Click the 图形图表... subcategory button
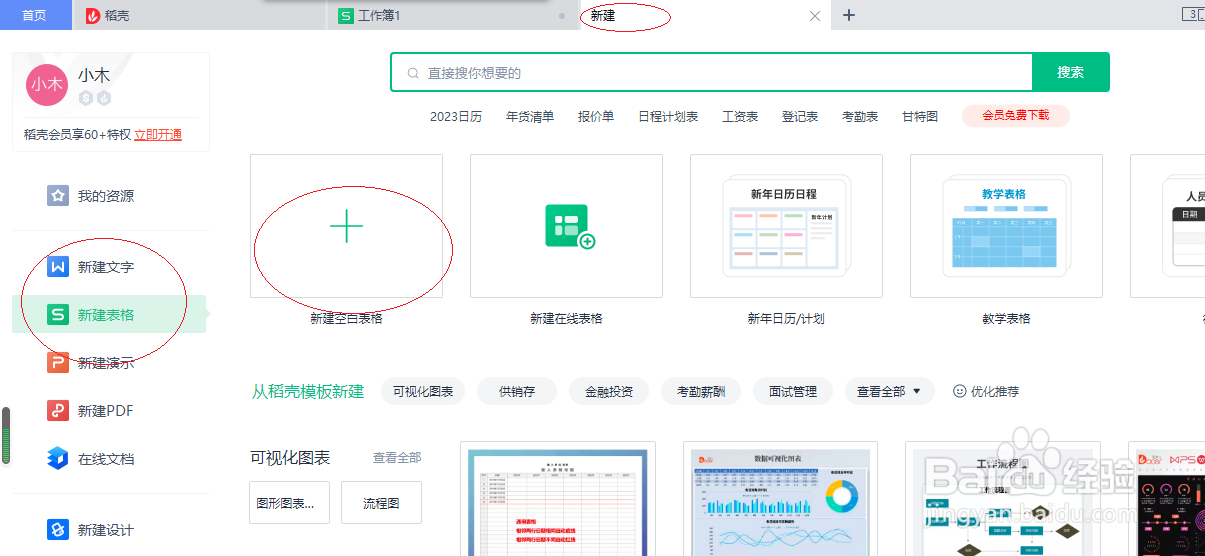Viewport: 1205px width, 556px height. 289,503
